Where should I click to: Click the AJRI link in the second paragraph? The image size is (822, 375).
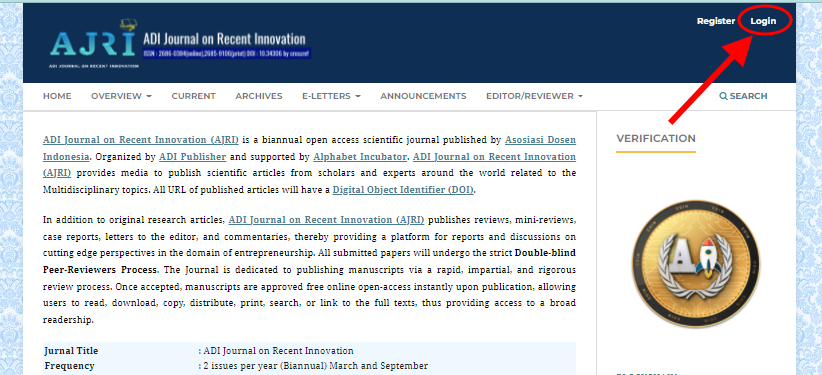pos(327,220)
